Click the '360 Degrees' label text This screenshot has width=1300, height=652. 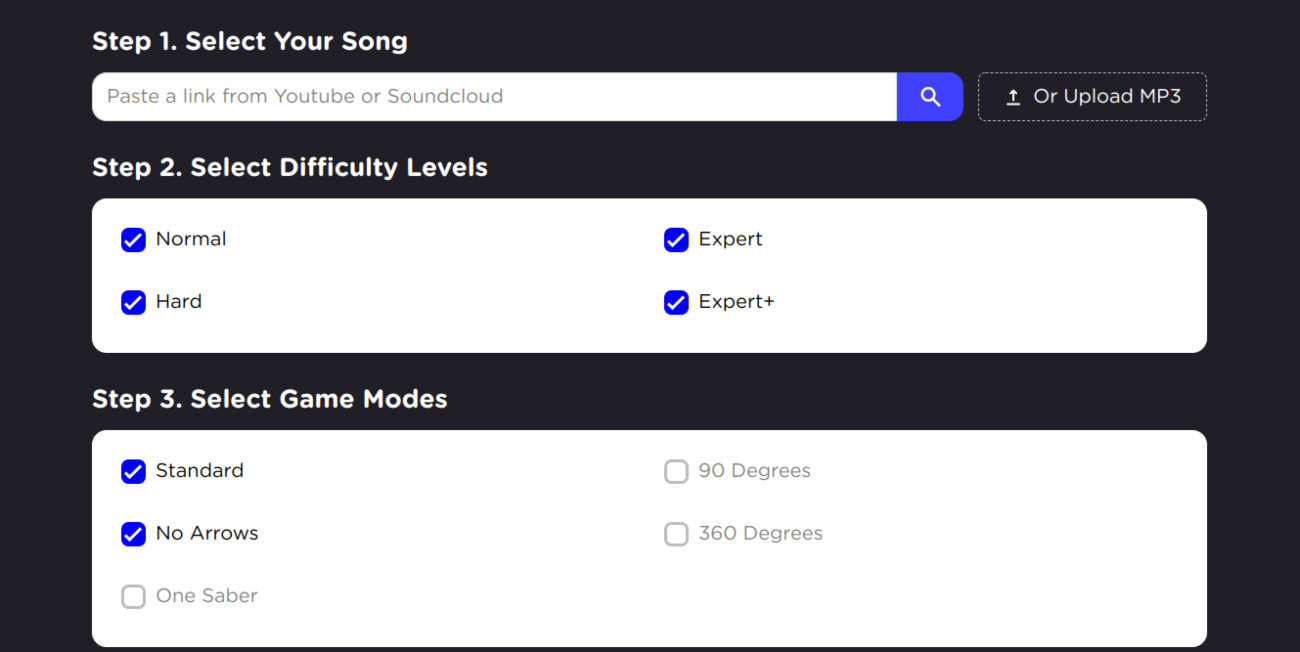click(x=760, y=534)
